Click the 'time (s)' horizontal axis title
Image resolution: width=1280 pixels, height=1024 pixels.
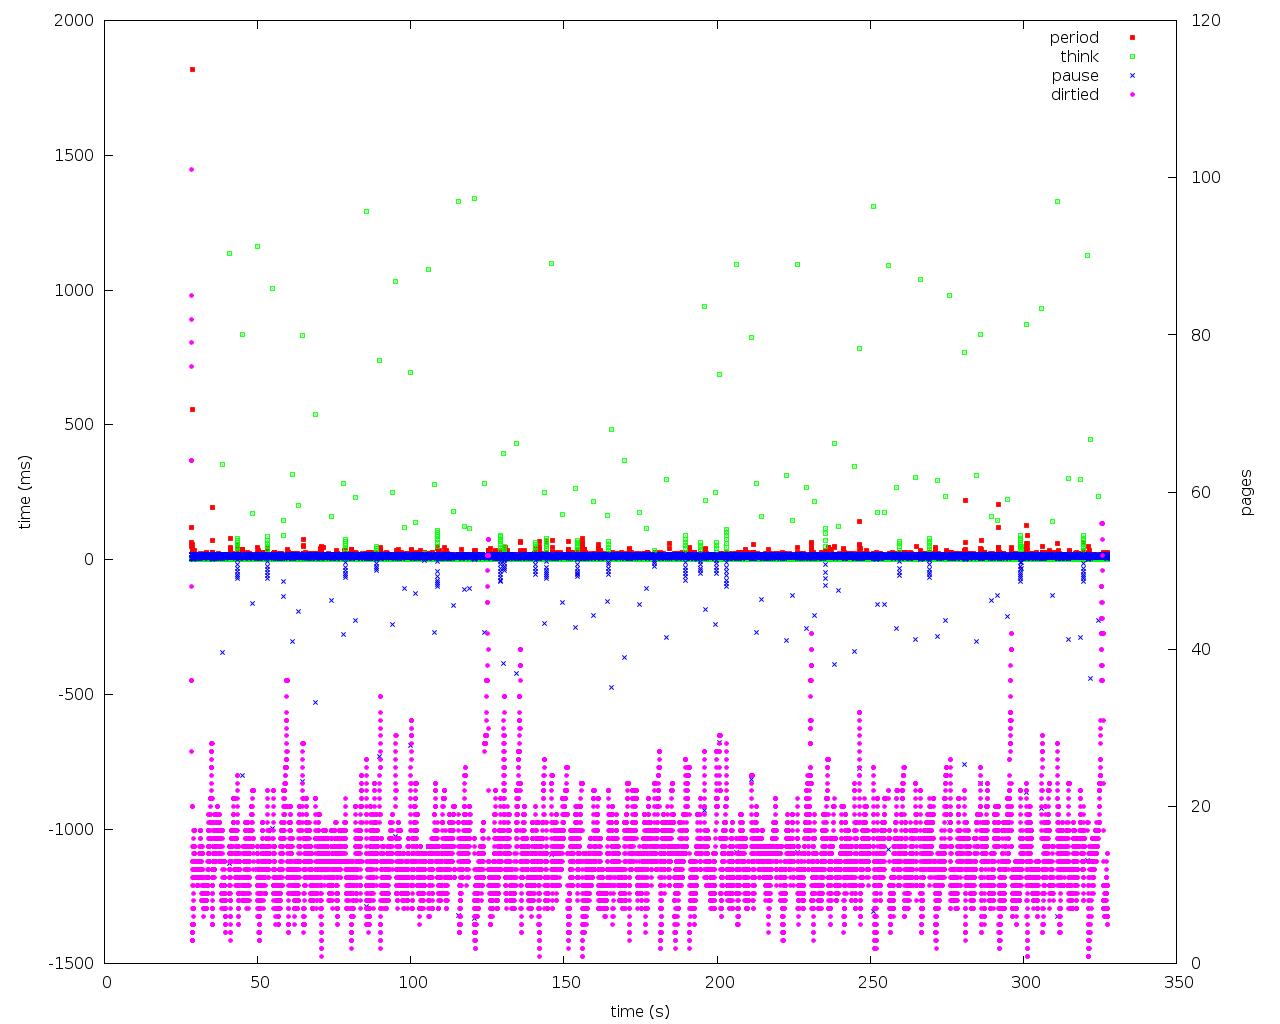coord(640,1011)
